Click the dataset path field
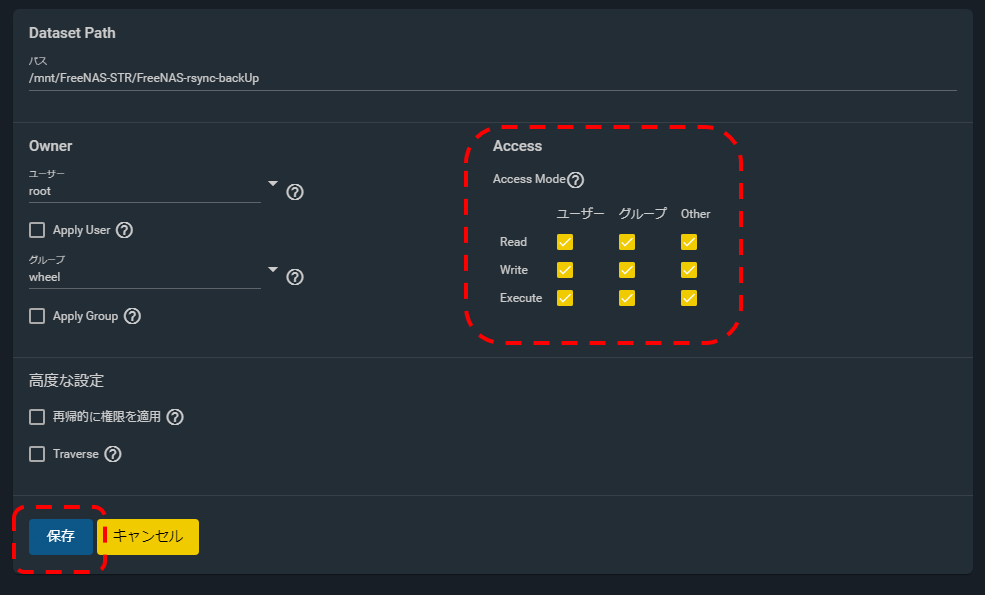 [492, 78]
